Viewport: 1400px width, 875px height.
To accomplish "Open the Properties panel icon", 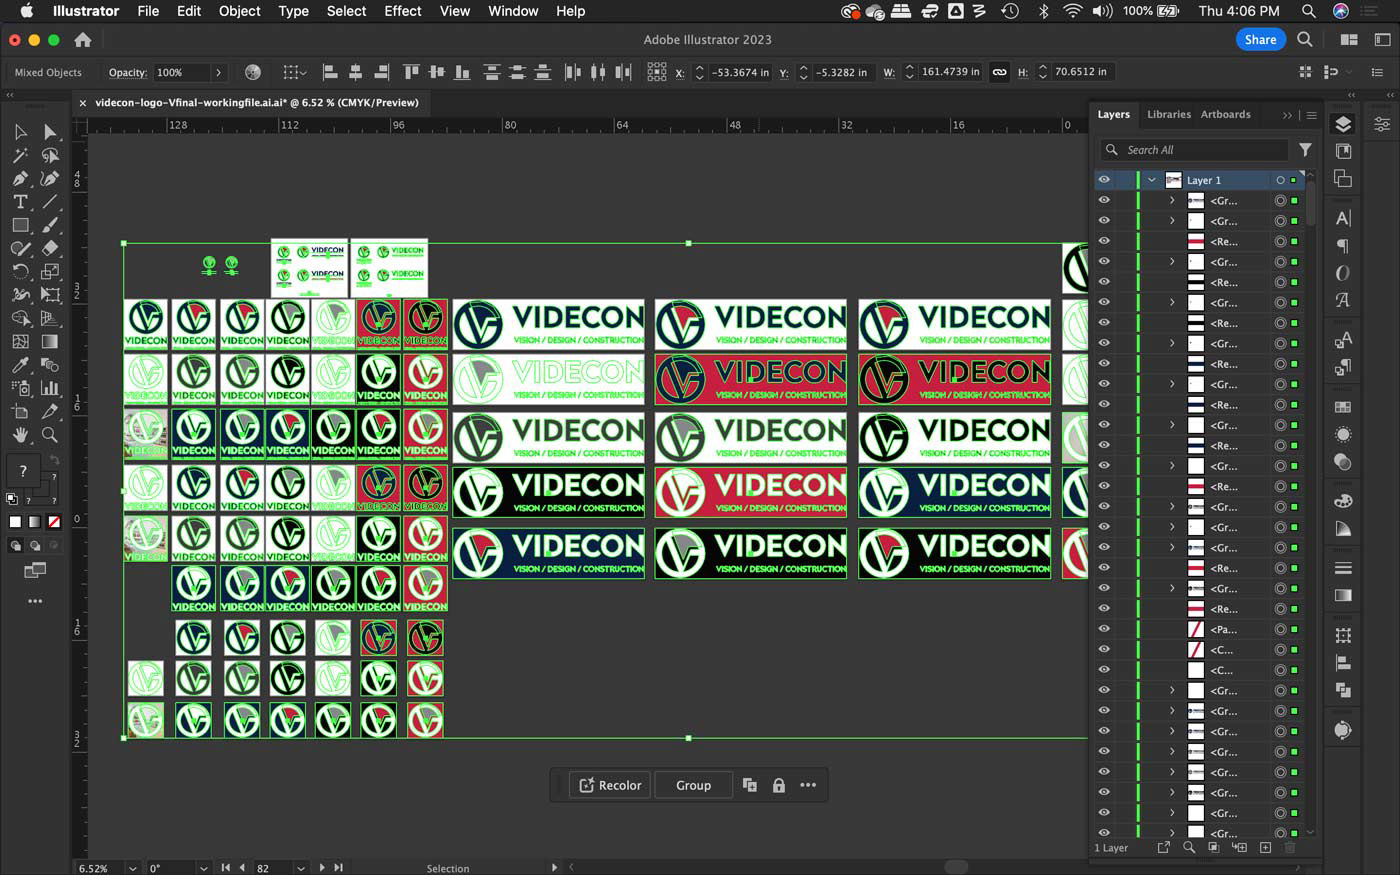I will click(x=1381, y=124).
